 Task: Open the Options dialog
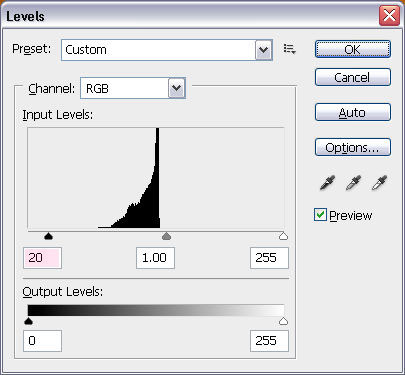pyautogui.click(x=353, y=147)
